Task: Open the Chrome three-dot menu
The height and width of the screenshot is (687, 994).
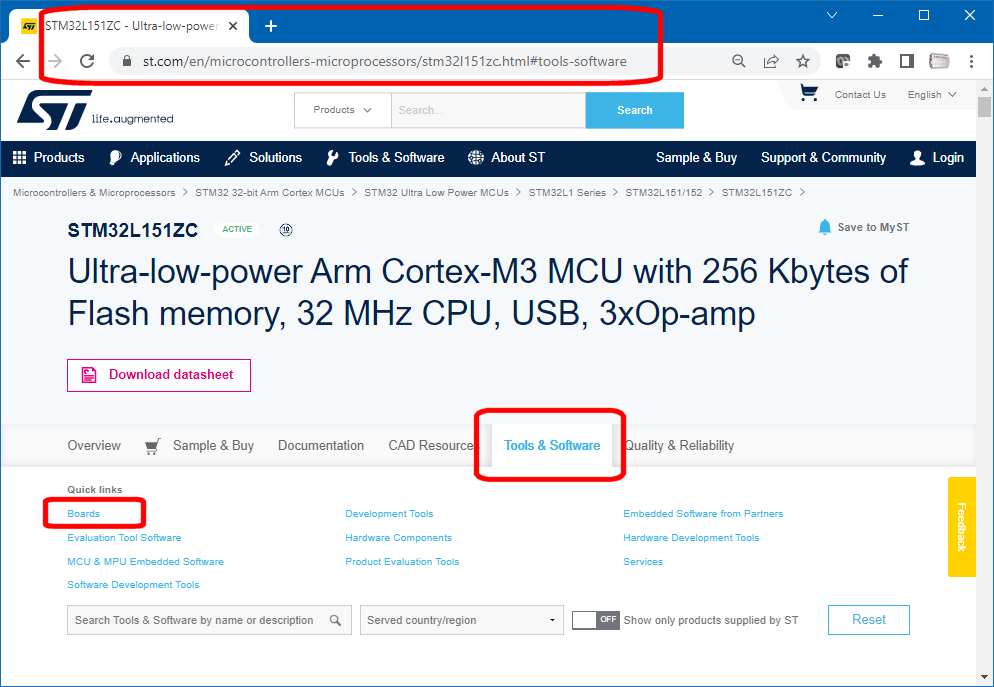Action: point(971,61)
